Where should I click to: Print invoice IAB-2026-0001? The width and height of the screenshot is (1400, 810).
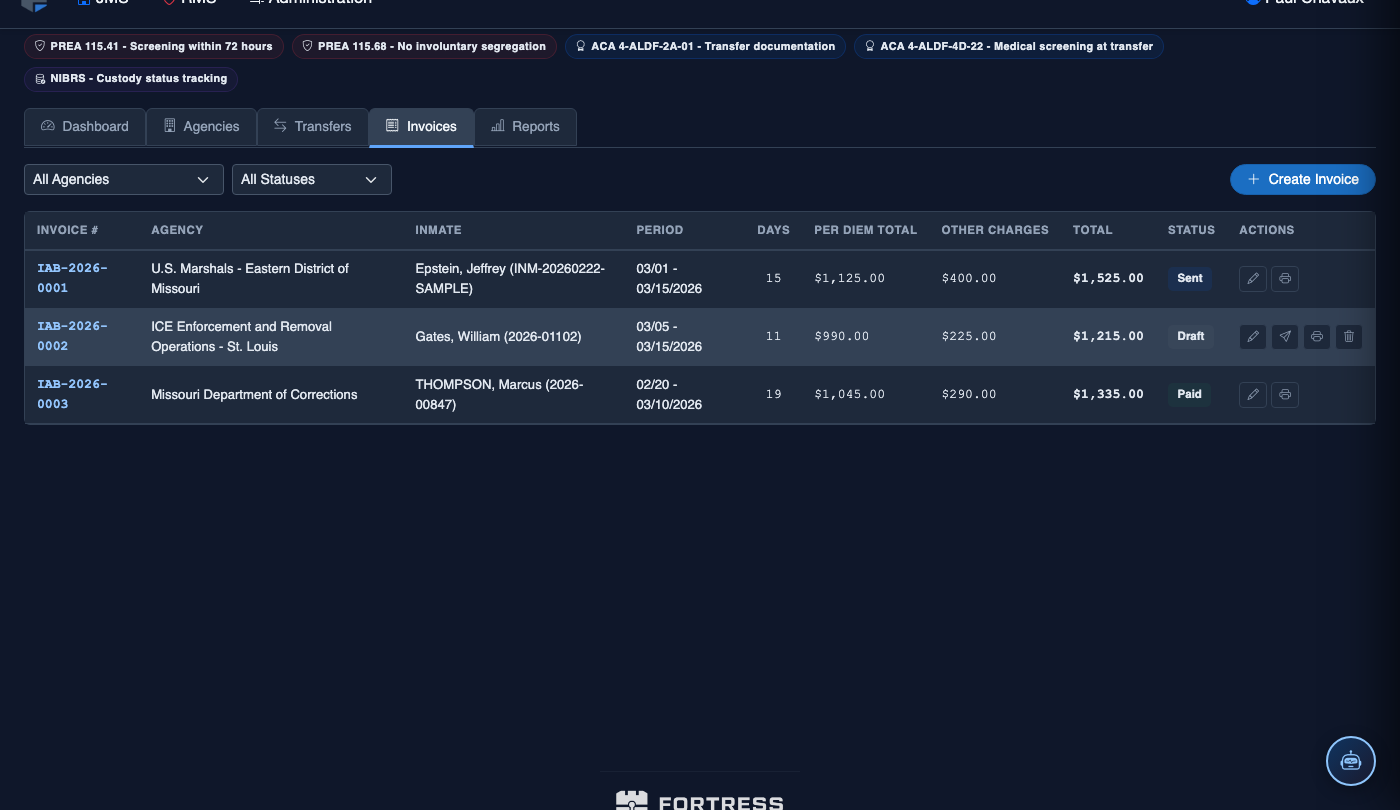point(1285,279)
